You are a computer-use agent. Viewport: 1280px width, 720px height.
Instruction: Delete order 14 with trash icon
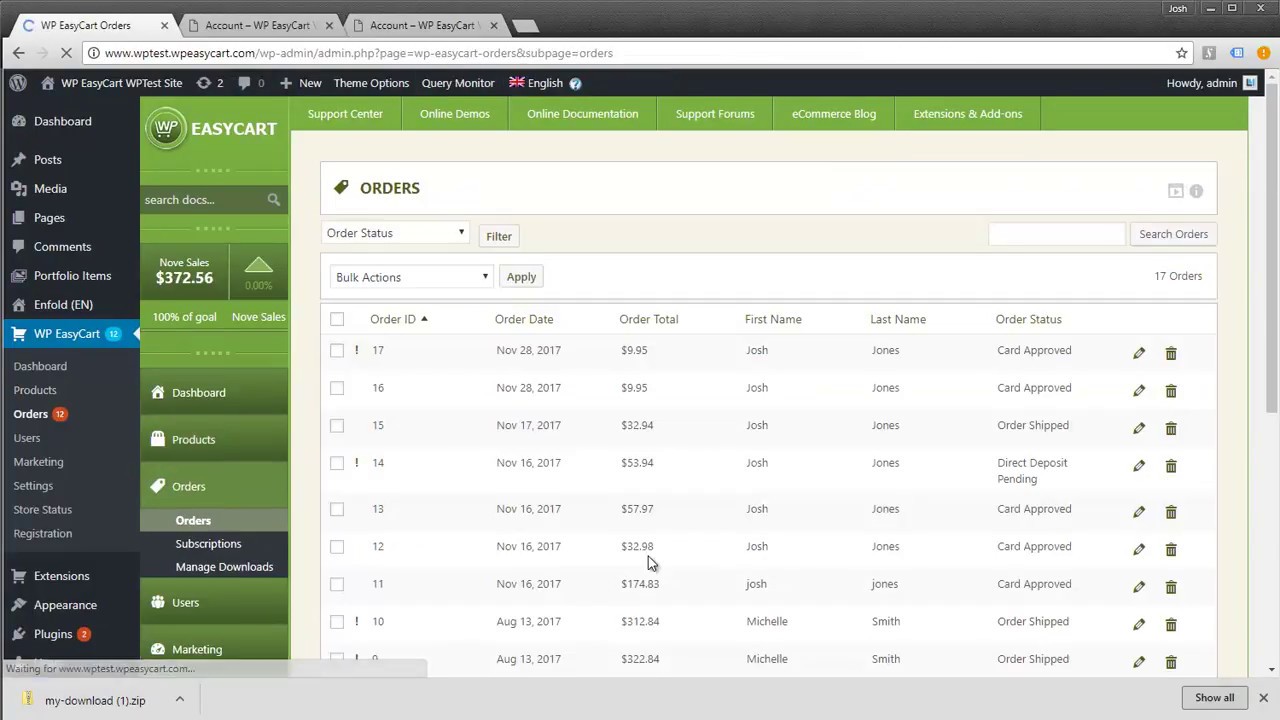click(1171, 465)
